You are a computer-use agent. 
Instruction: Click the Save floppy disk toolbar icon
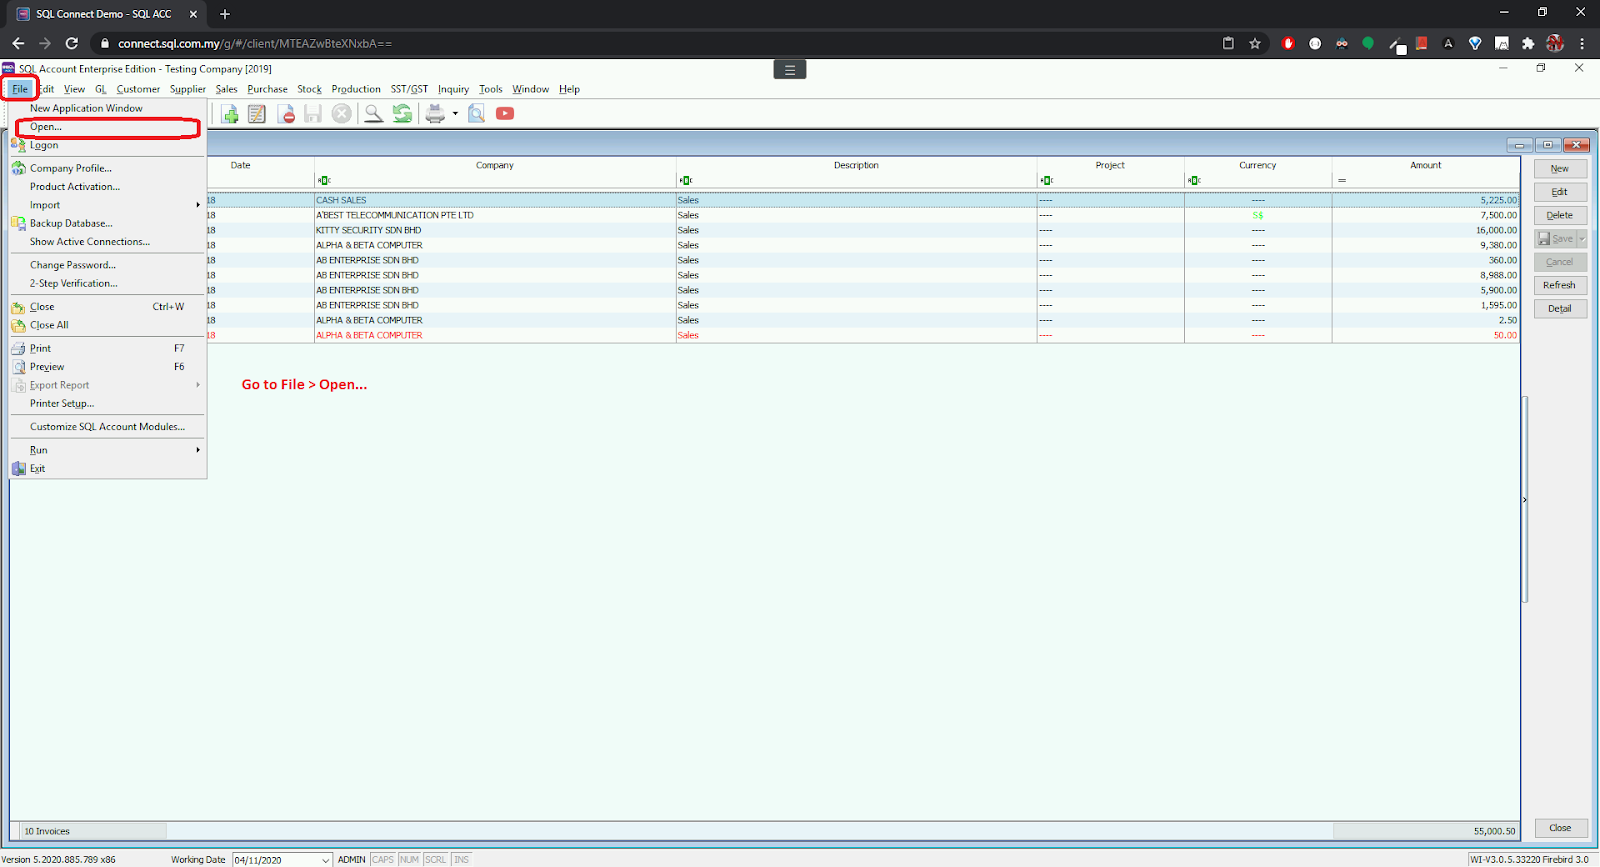(313, 114)
